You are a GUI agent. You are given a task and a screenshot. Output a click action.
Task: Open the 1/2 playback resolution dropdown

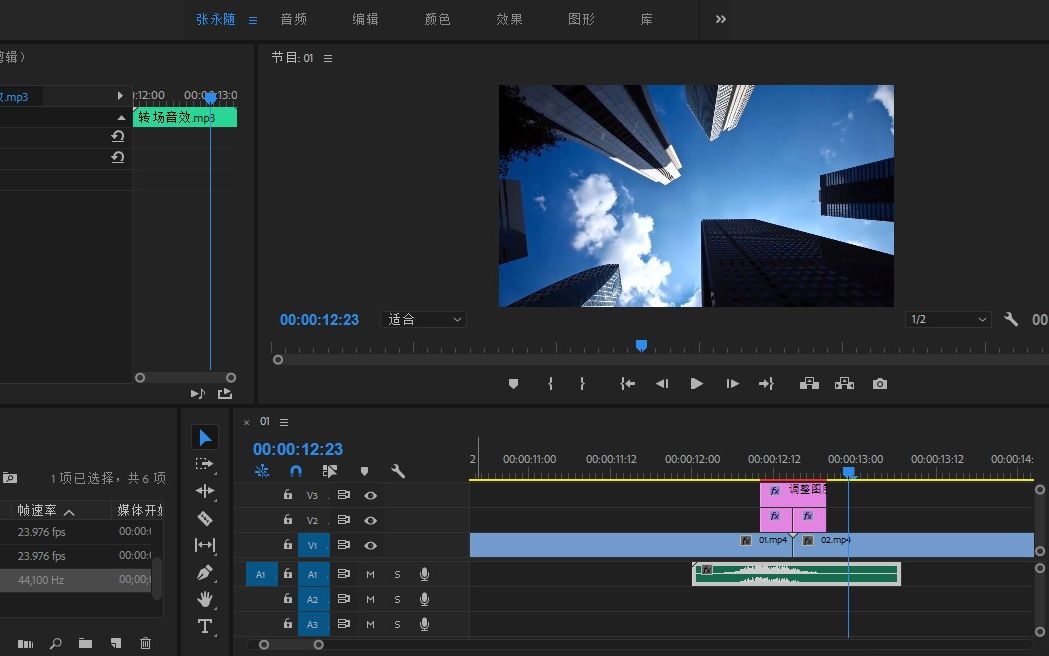coord(947,320)
